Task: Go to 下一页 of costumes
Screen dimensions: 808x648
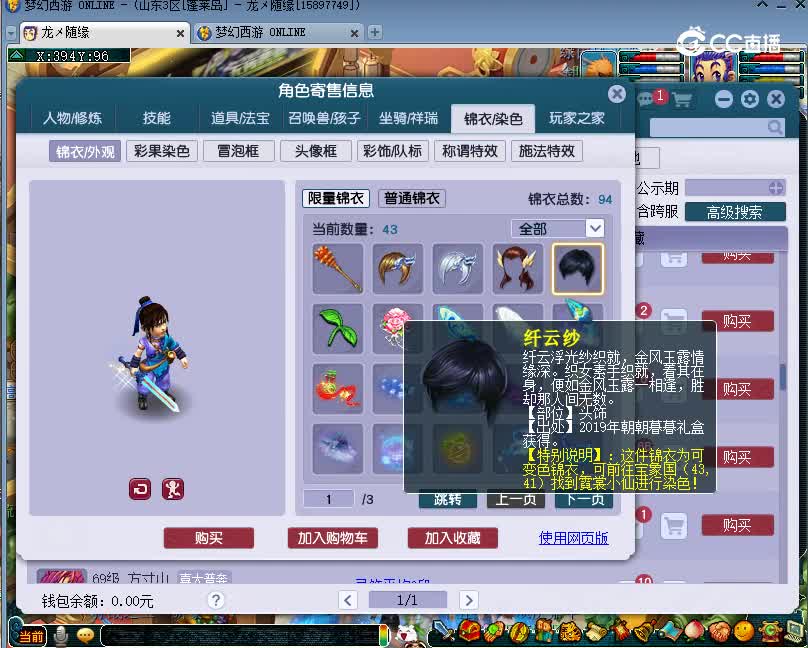Action: 583,500
